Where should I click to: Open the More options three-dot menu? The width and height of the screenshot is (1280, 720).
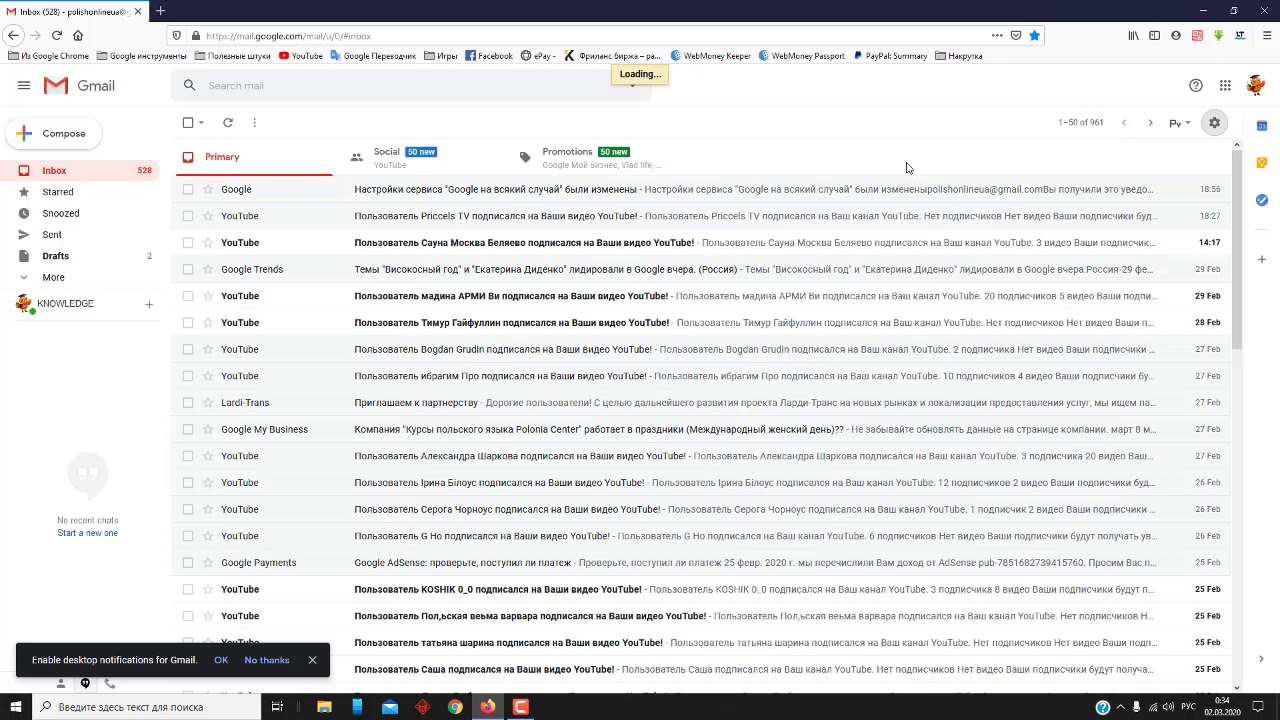click(x=254, y=123)
